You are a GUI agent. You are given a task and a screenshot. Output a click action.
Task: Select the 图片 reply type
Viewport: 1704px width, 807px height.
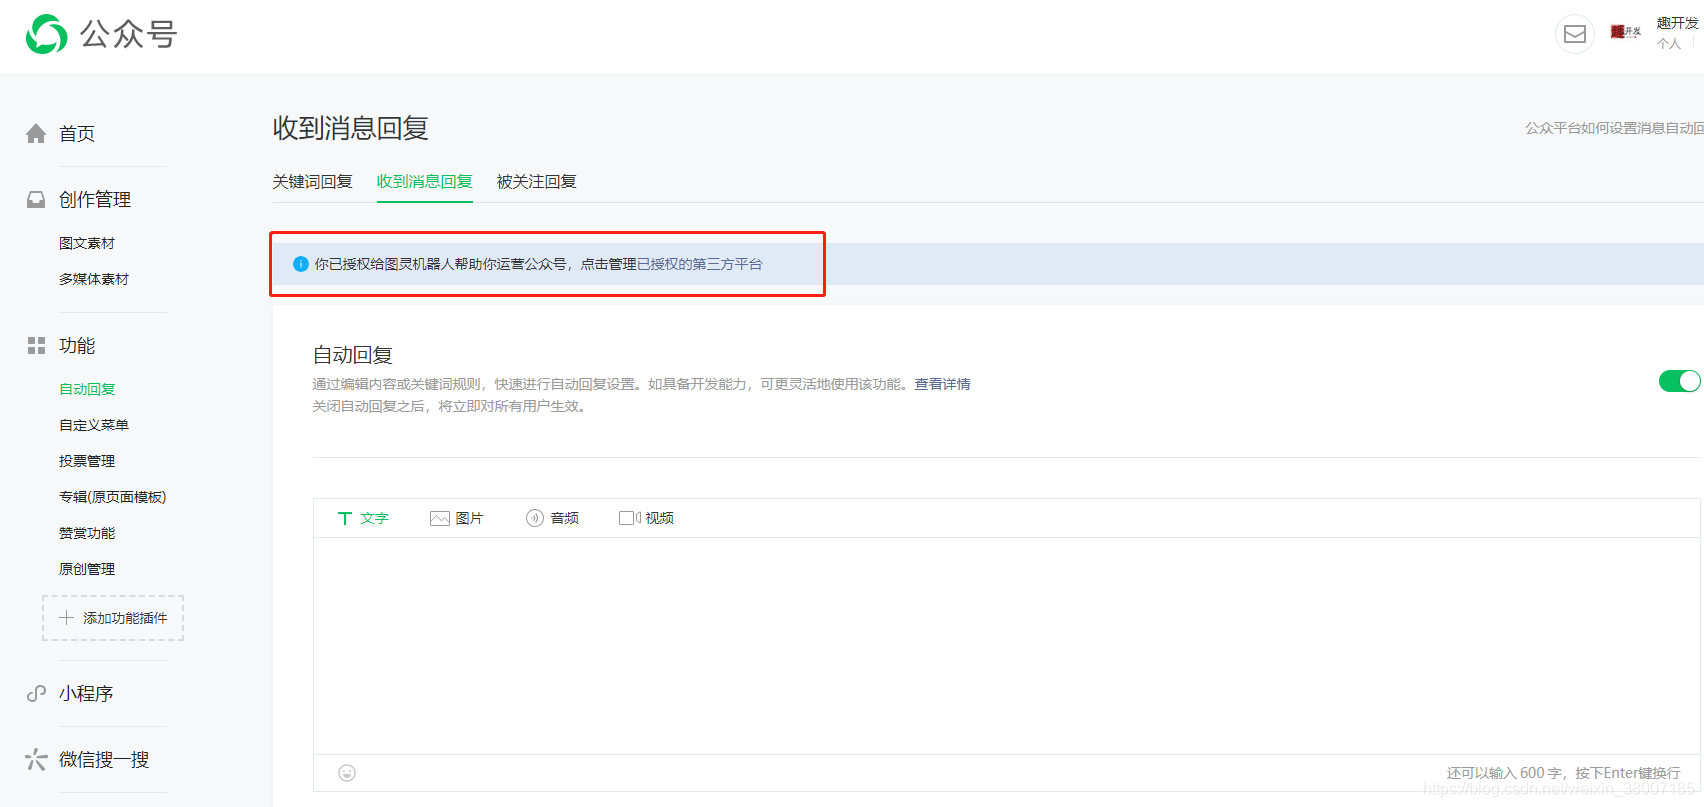[457, 518]
